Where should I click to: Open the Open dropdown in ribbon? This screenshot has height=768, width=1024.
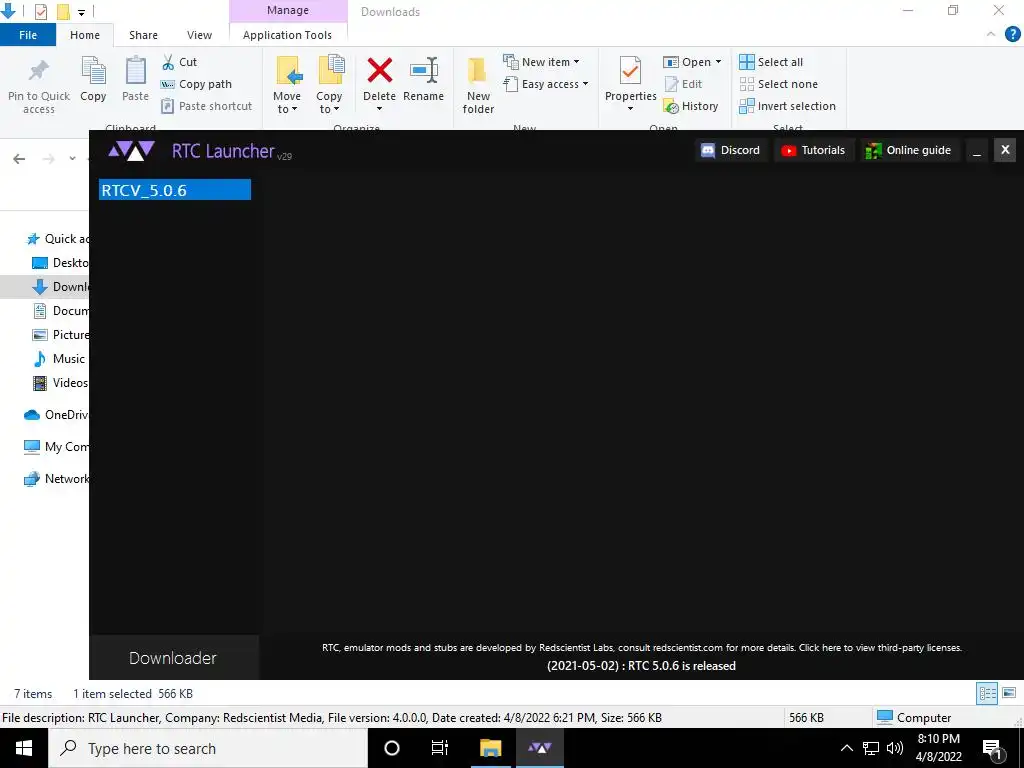(692, 62)
